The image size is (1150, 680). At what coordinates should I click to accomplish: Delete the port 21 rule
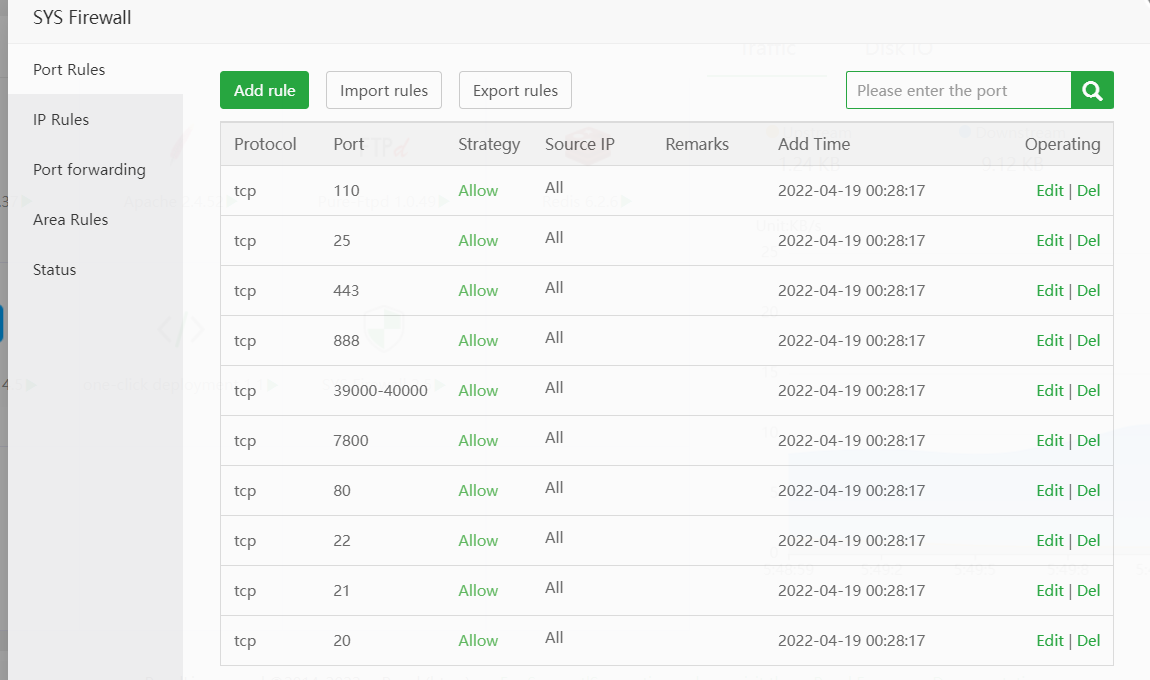pos(1089,591)
